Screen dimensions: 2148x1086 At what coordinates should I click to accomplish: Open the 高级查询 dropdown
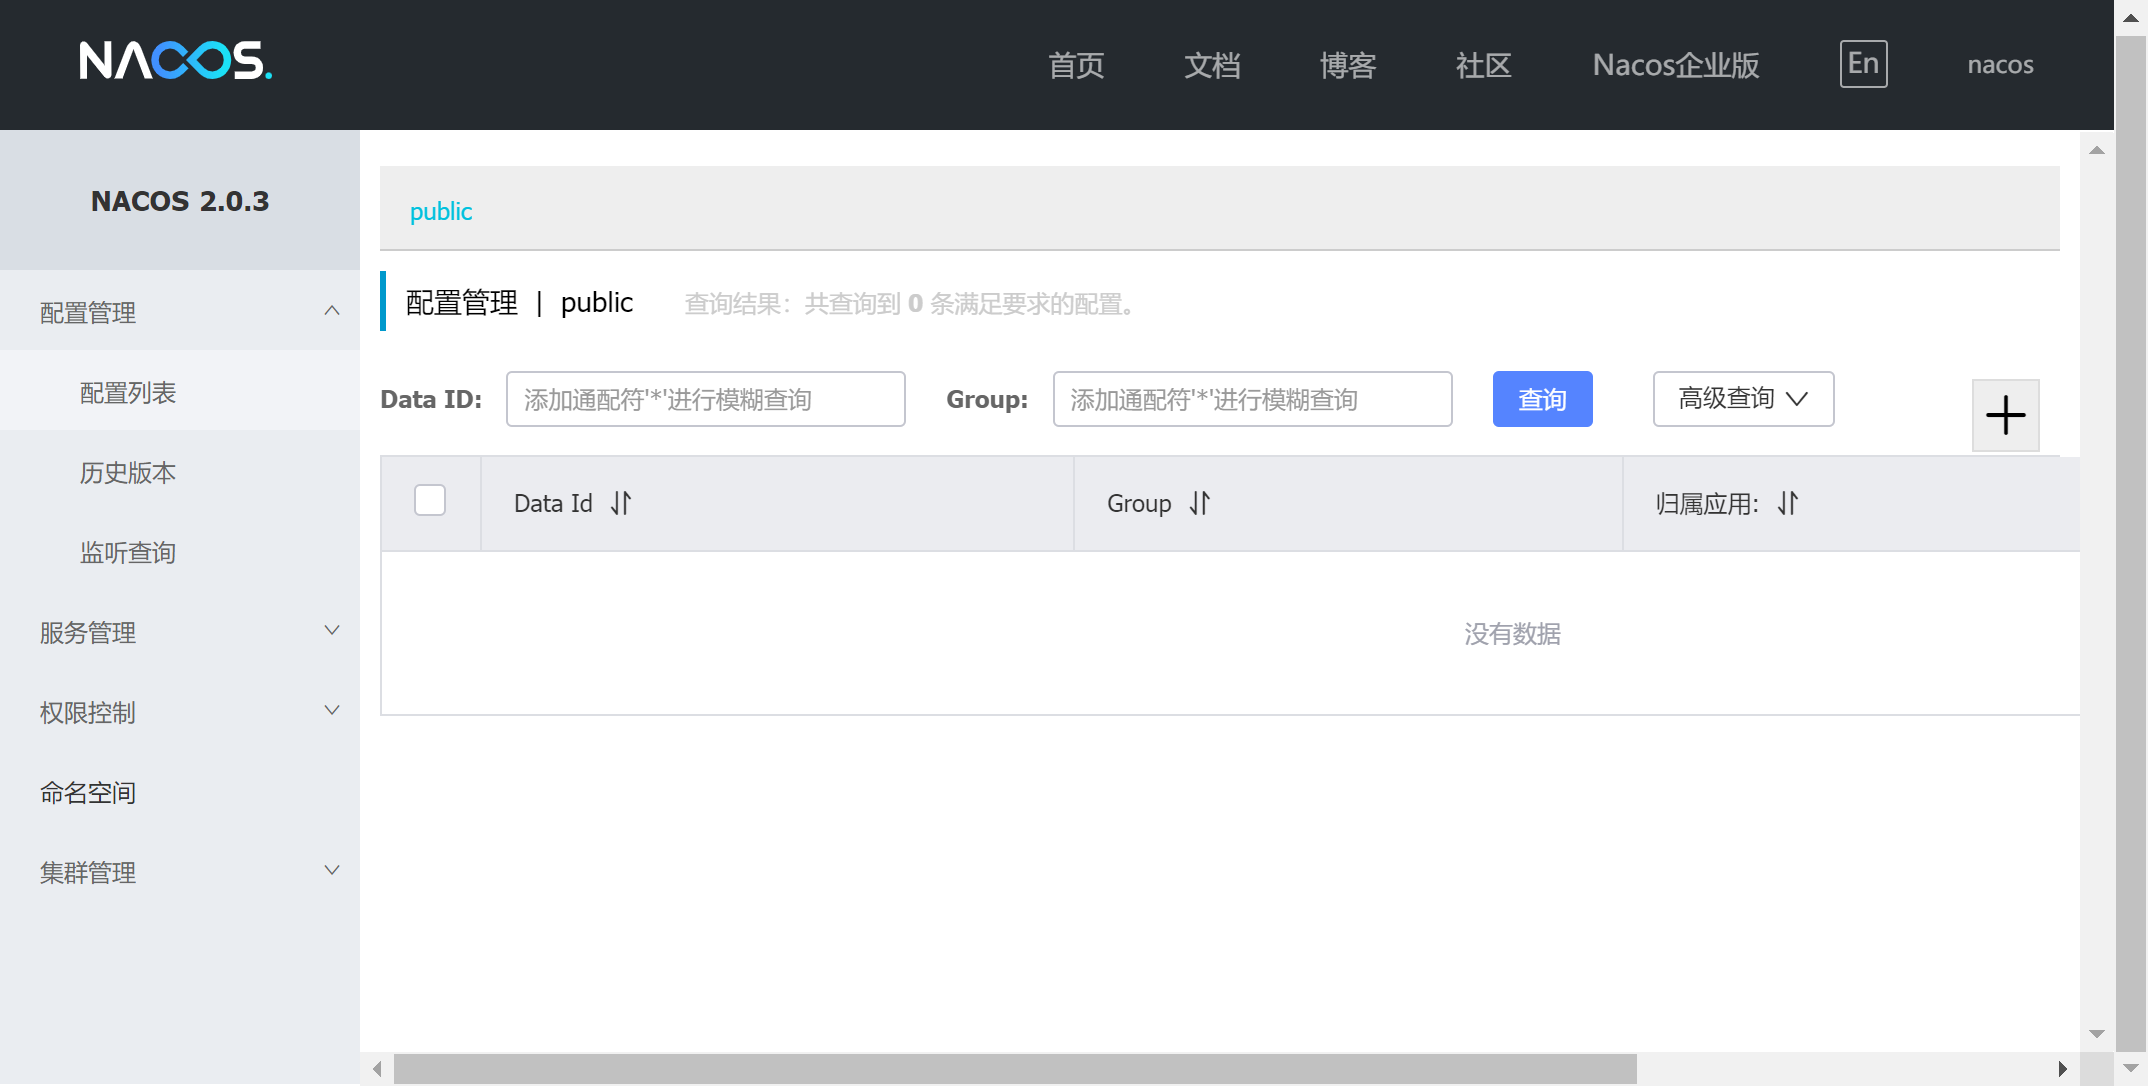[x=1743, y=399]
